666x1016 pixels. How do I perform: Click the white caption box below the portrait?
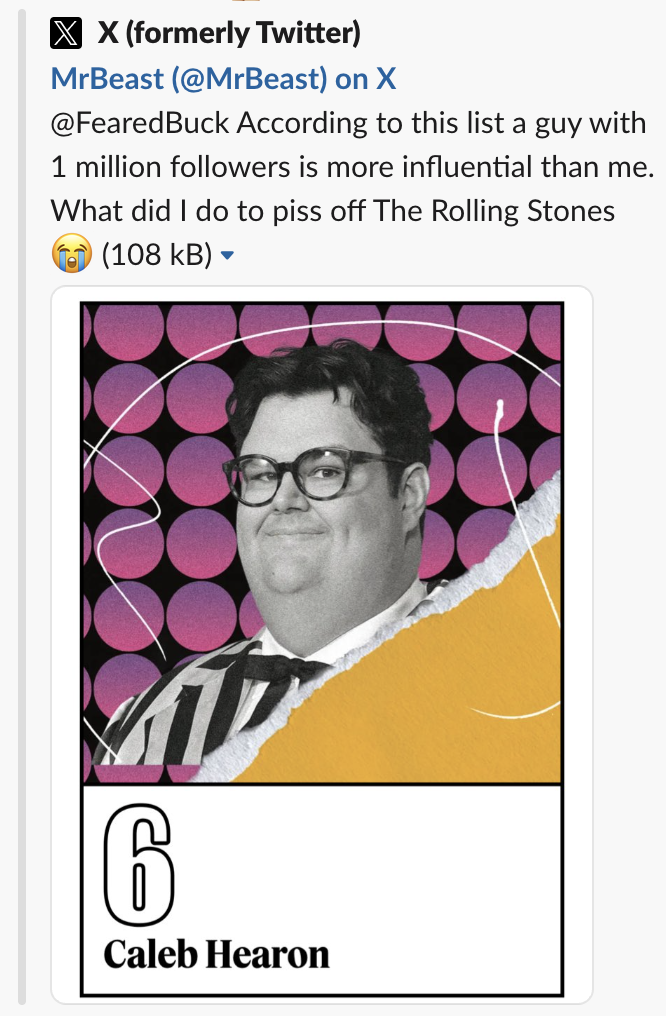(x=322, y=890)
